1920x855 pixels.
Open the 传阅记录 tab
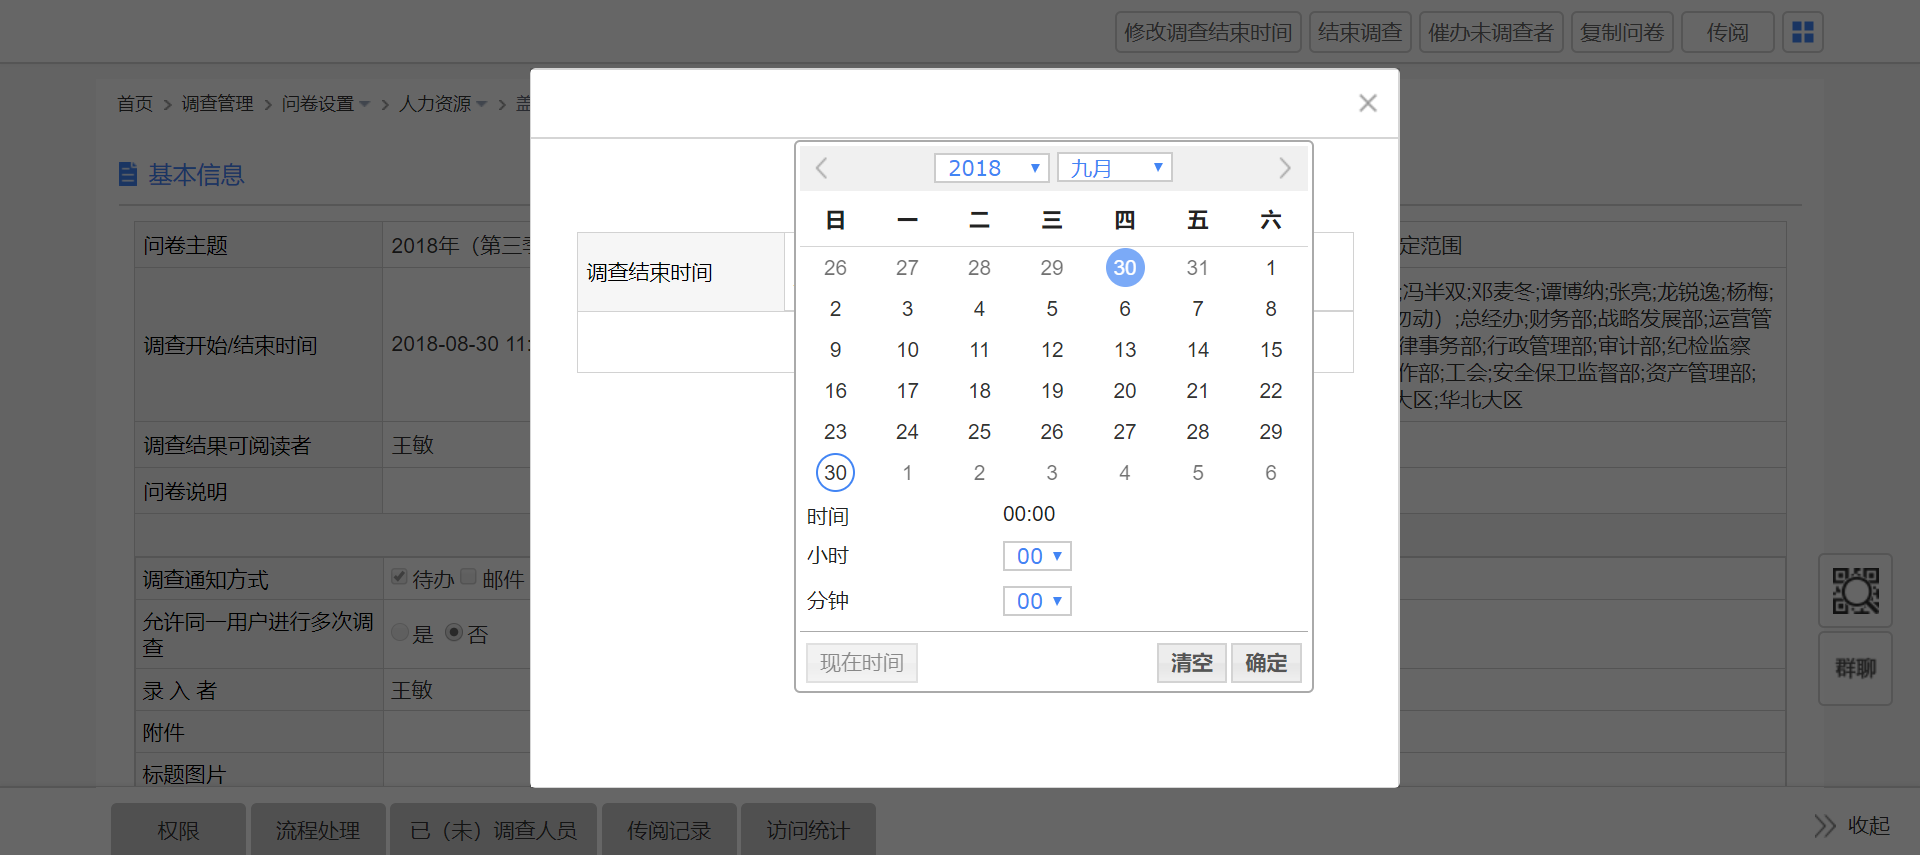(x=669, y=830)
